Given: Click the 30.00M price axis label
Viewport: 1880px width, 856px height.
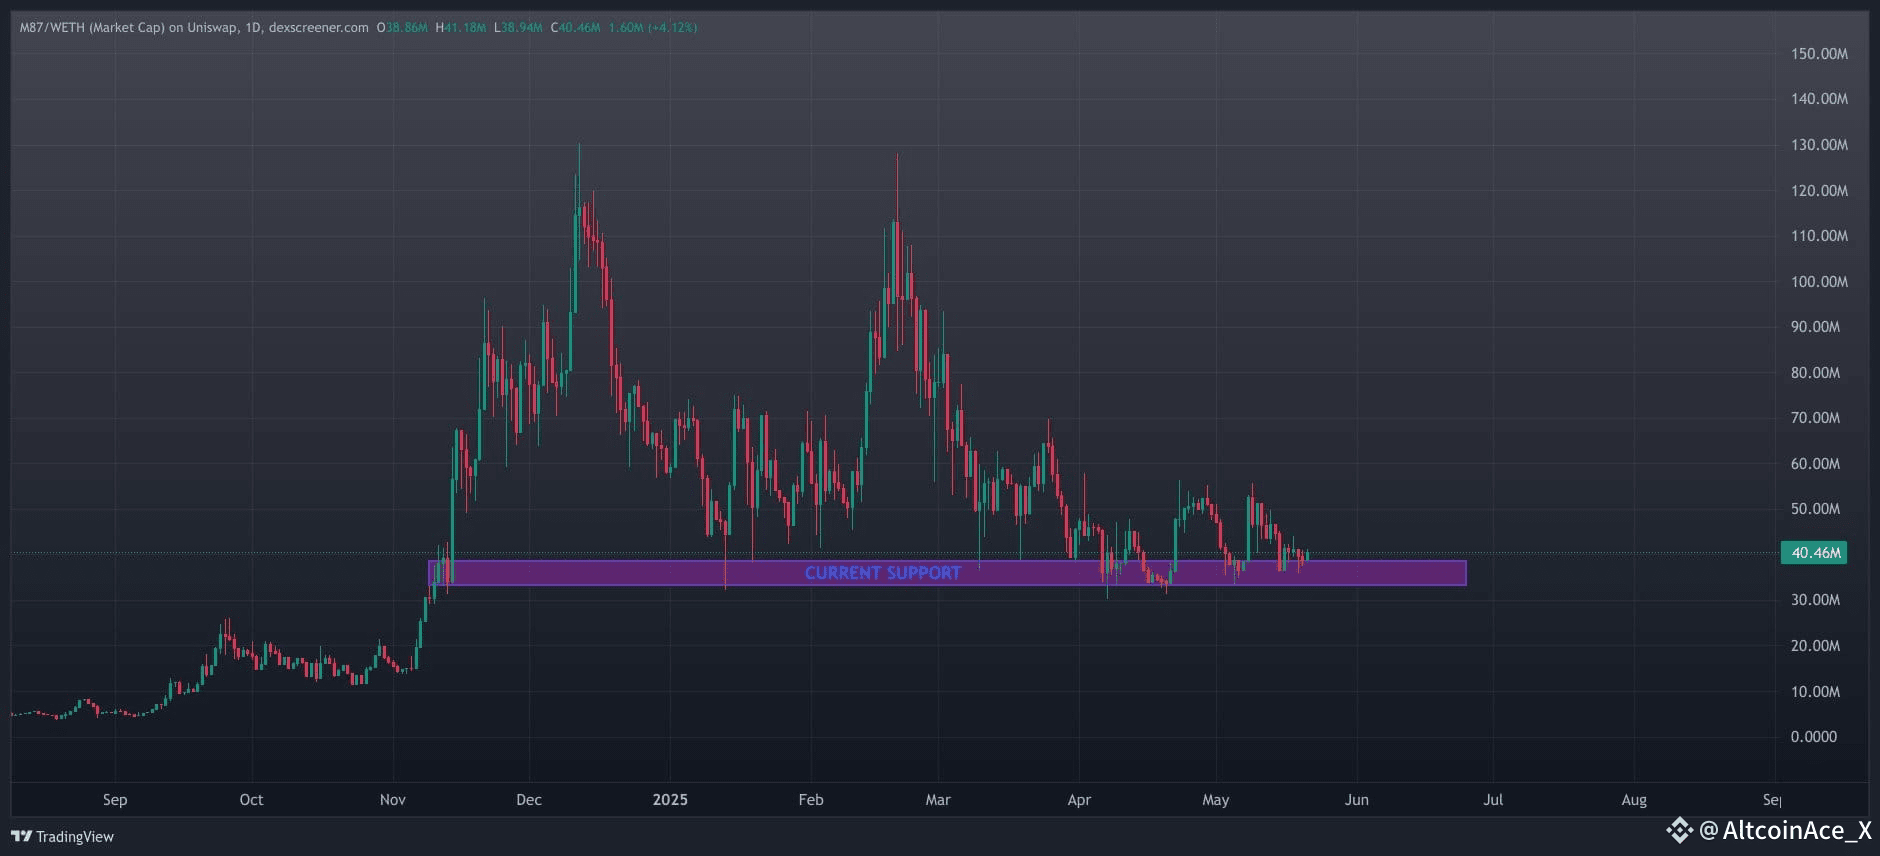Looking at the screenshot, I should [x=1815, y=600].
